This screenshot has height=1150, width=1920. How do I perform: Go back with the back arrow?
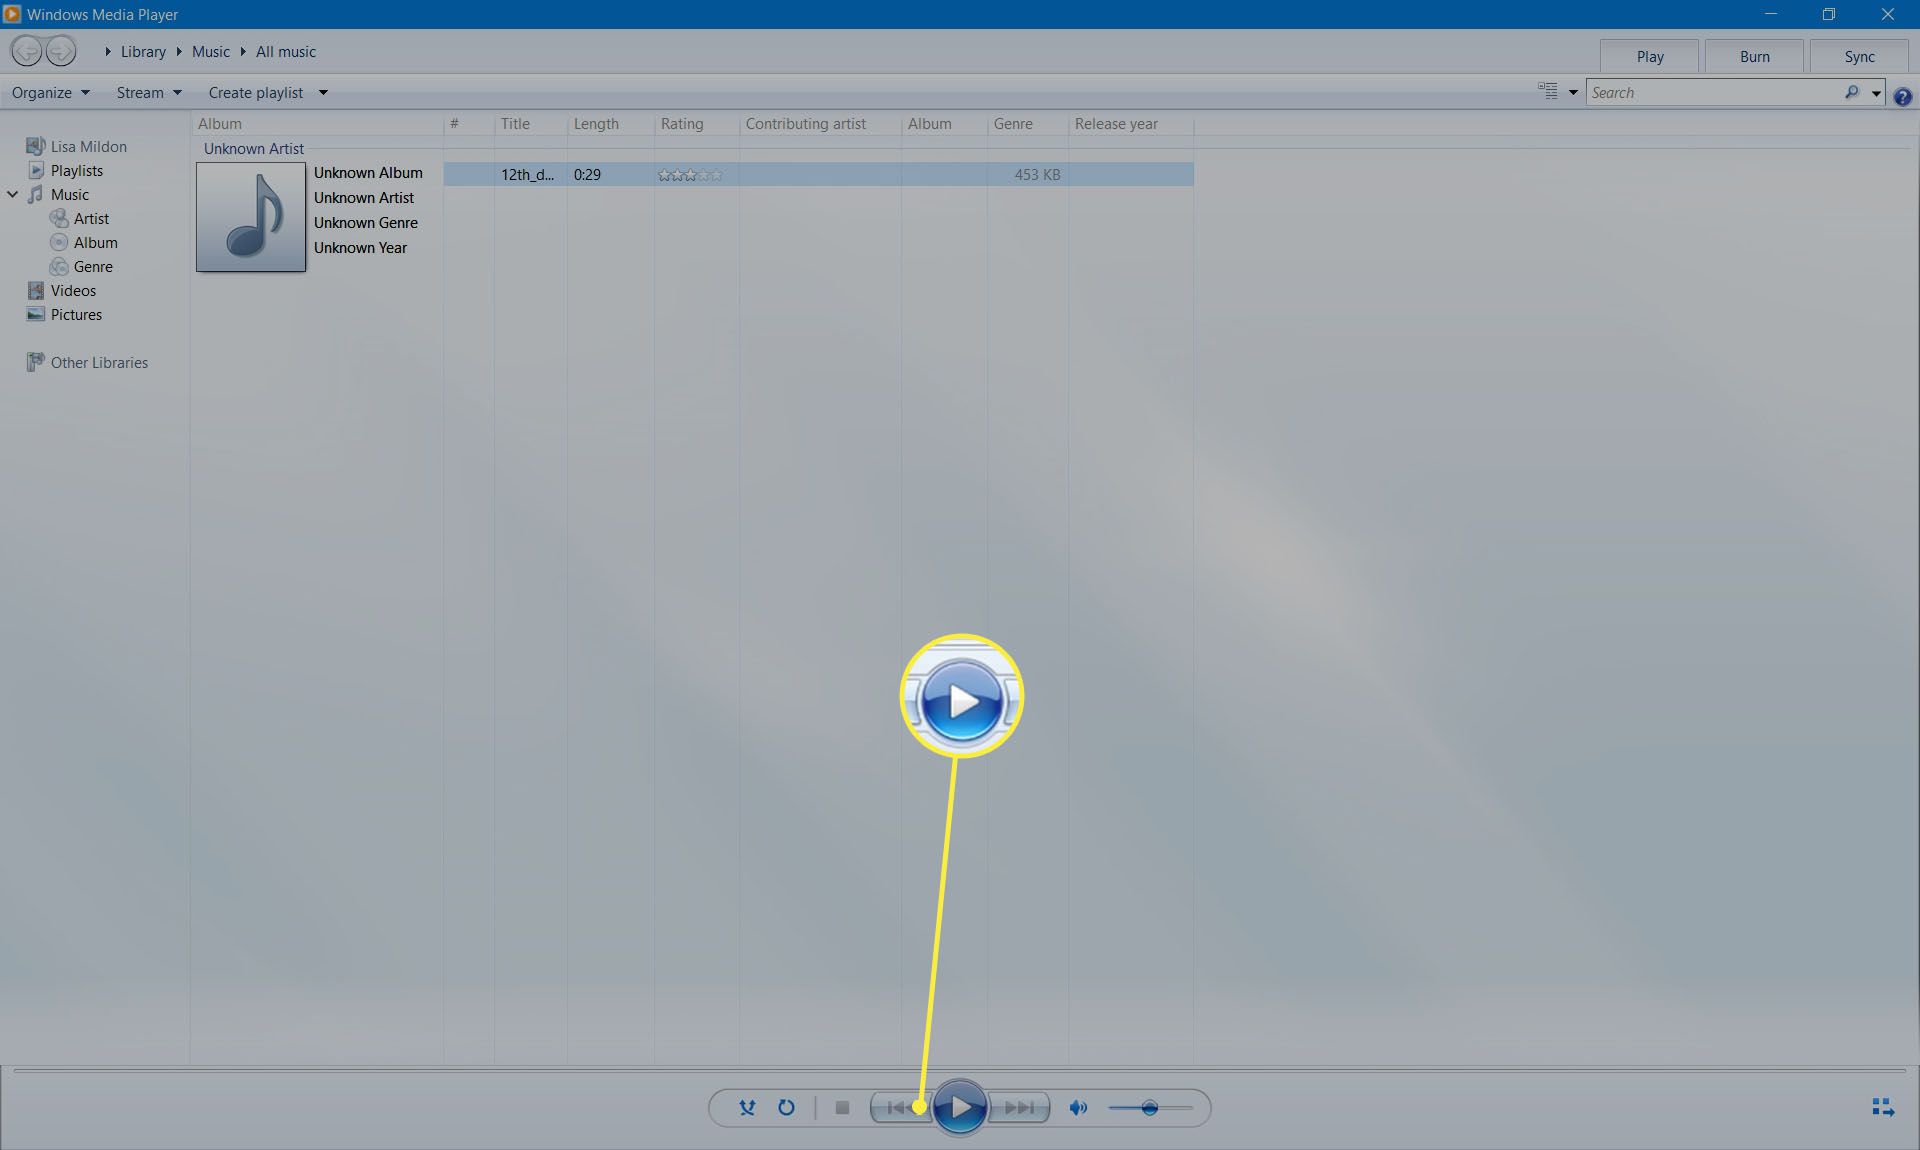point(26,51)
